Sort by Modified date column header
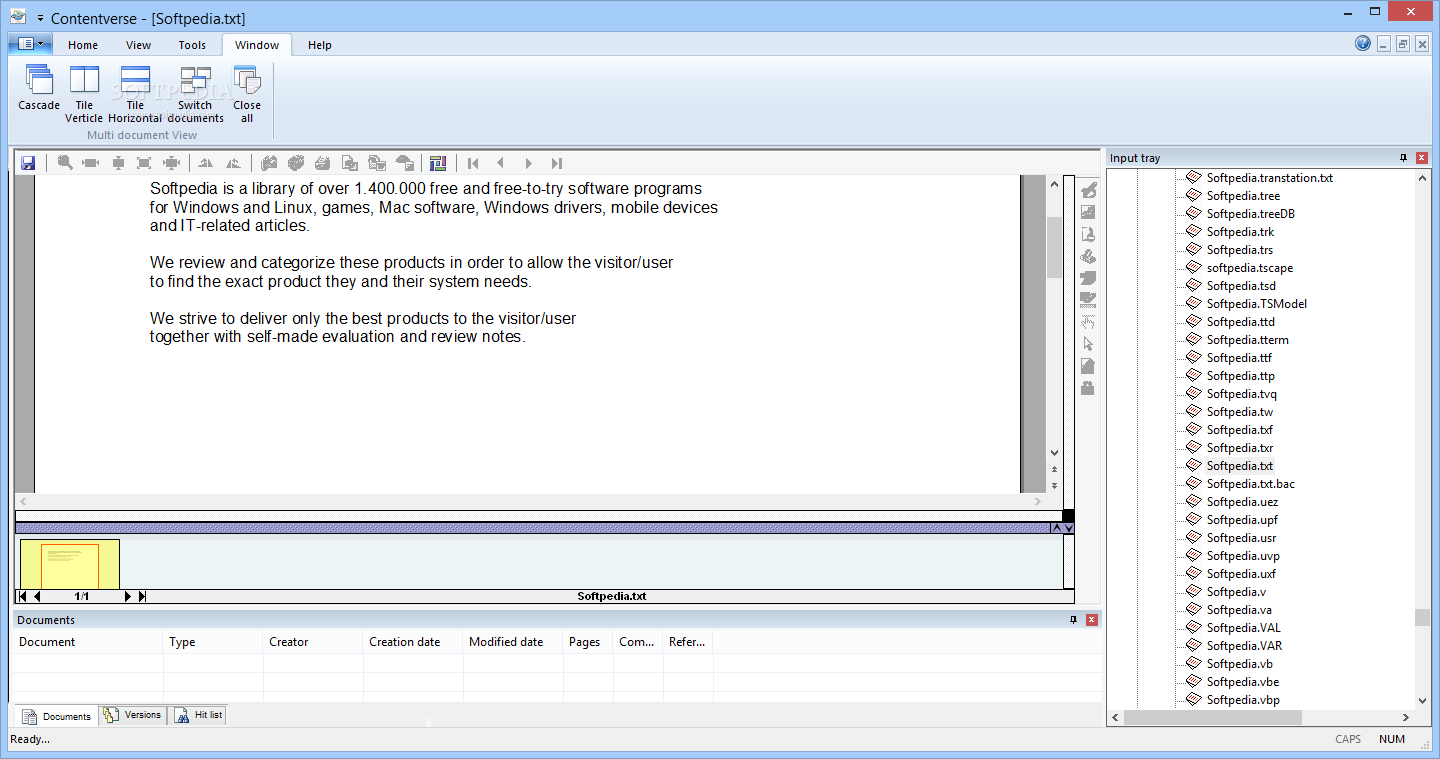Viewport: 1440px width, 759px height. [513, 642]
